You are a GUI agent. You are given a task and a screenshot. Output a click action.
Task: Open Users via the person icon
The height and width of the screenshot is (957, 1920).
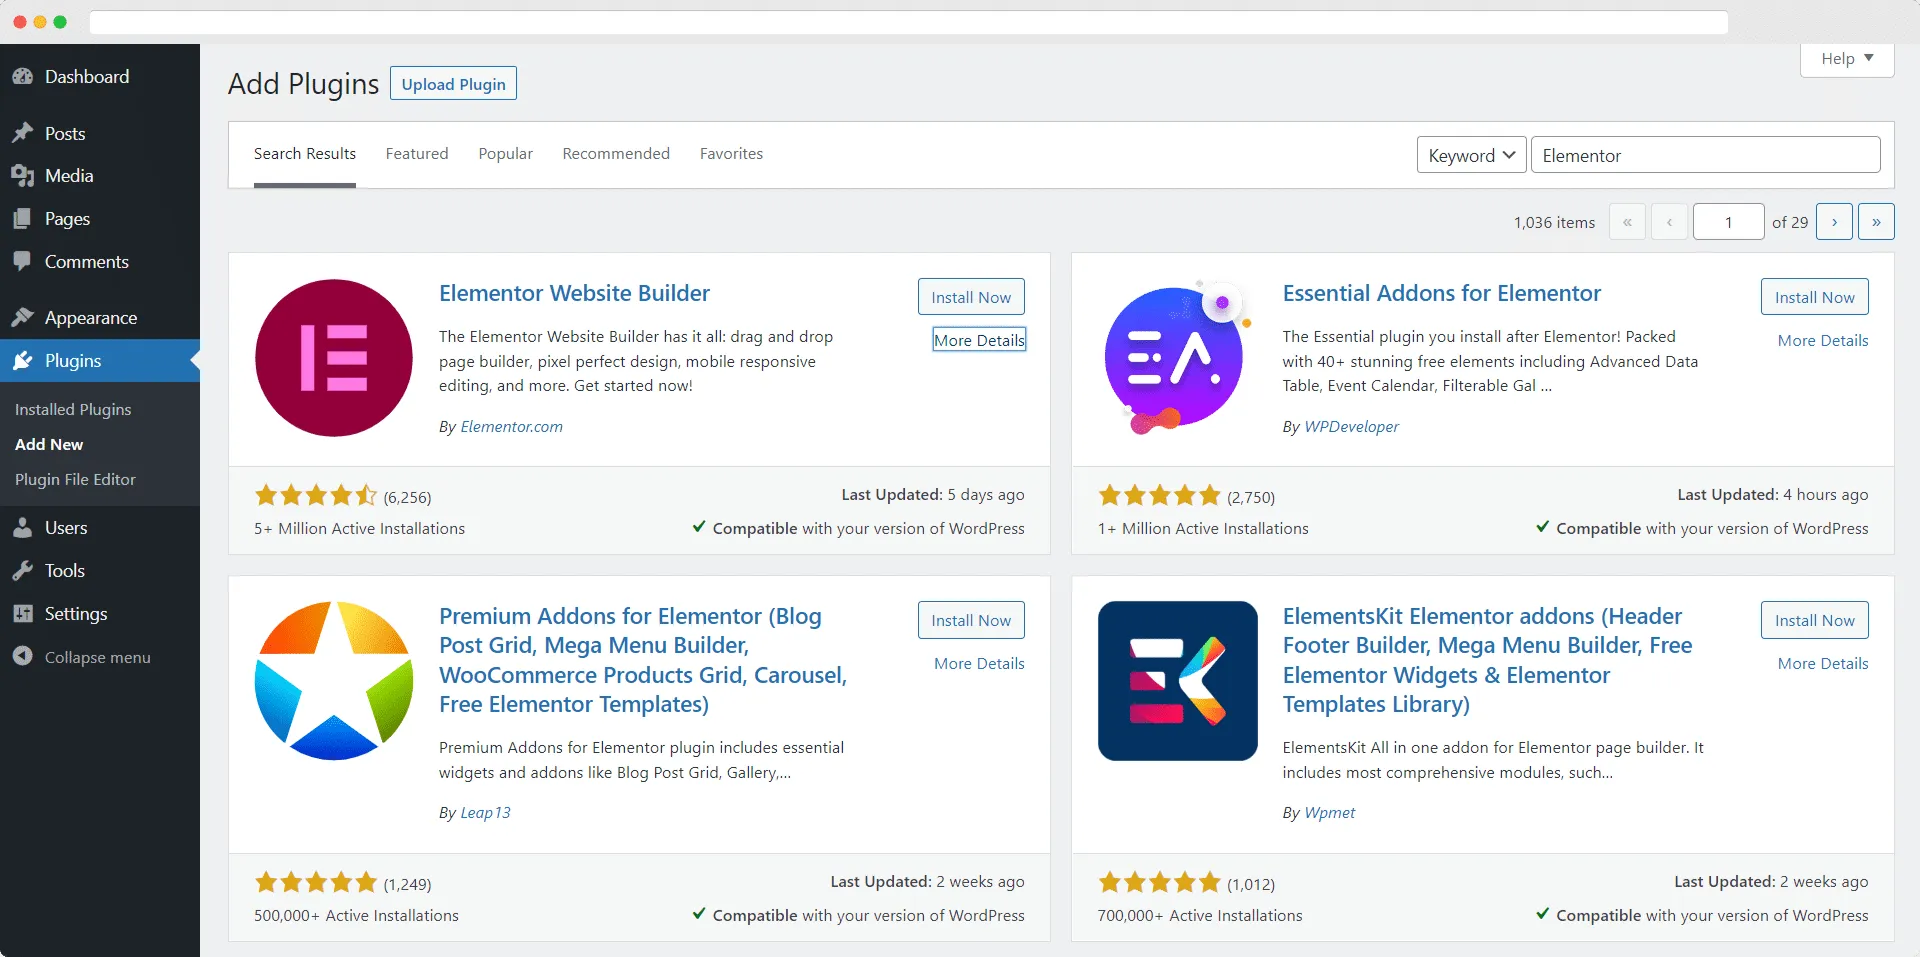(22, 527)
